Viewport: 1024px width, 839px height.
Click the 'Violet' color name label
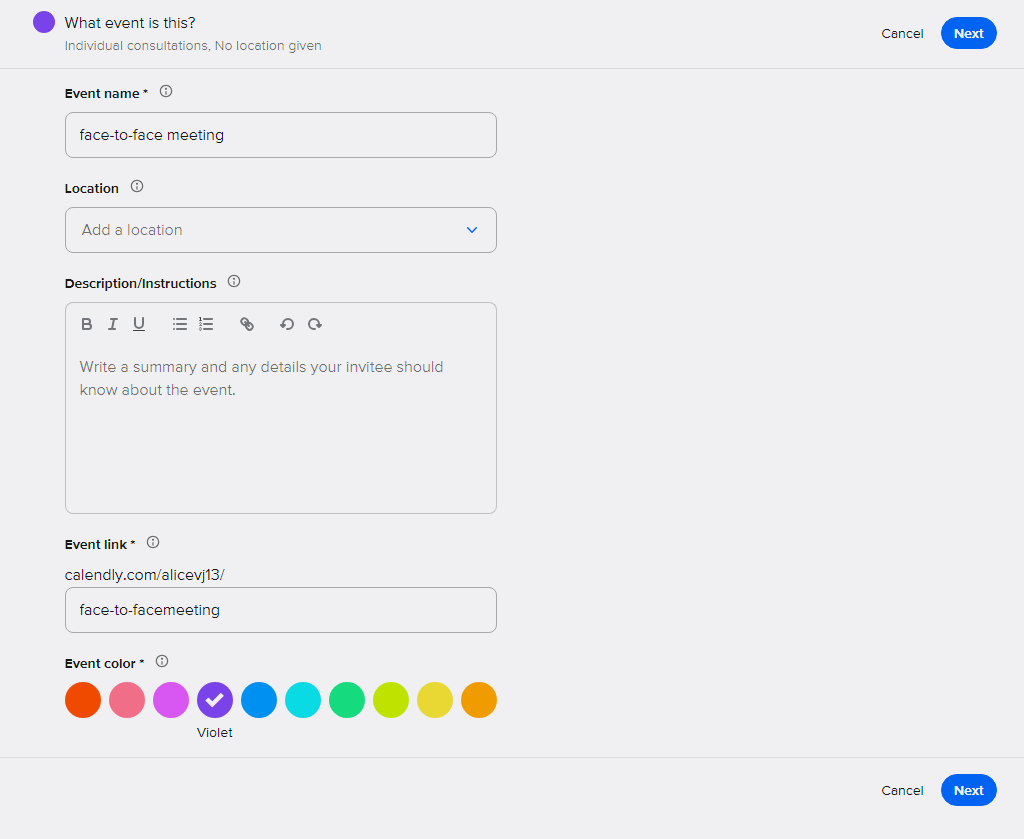tap(215, 733)
